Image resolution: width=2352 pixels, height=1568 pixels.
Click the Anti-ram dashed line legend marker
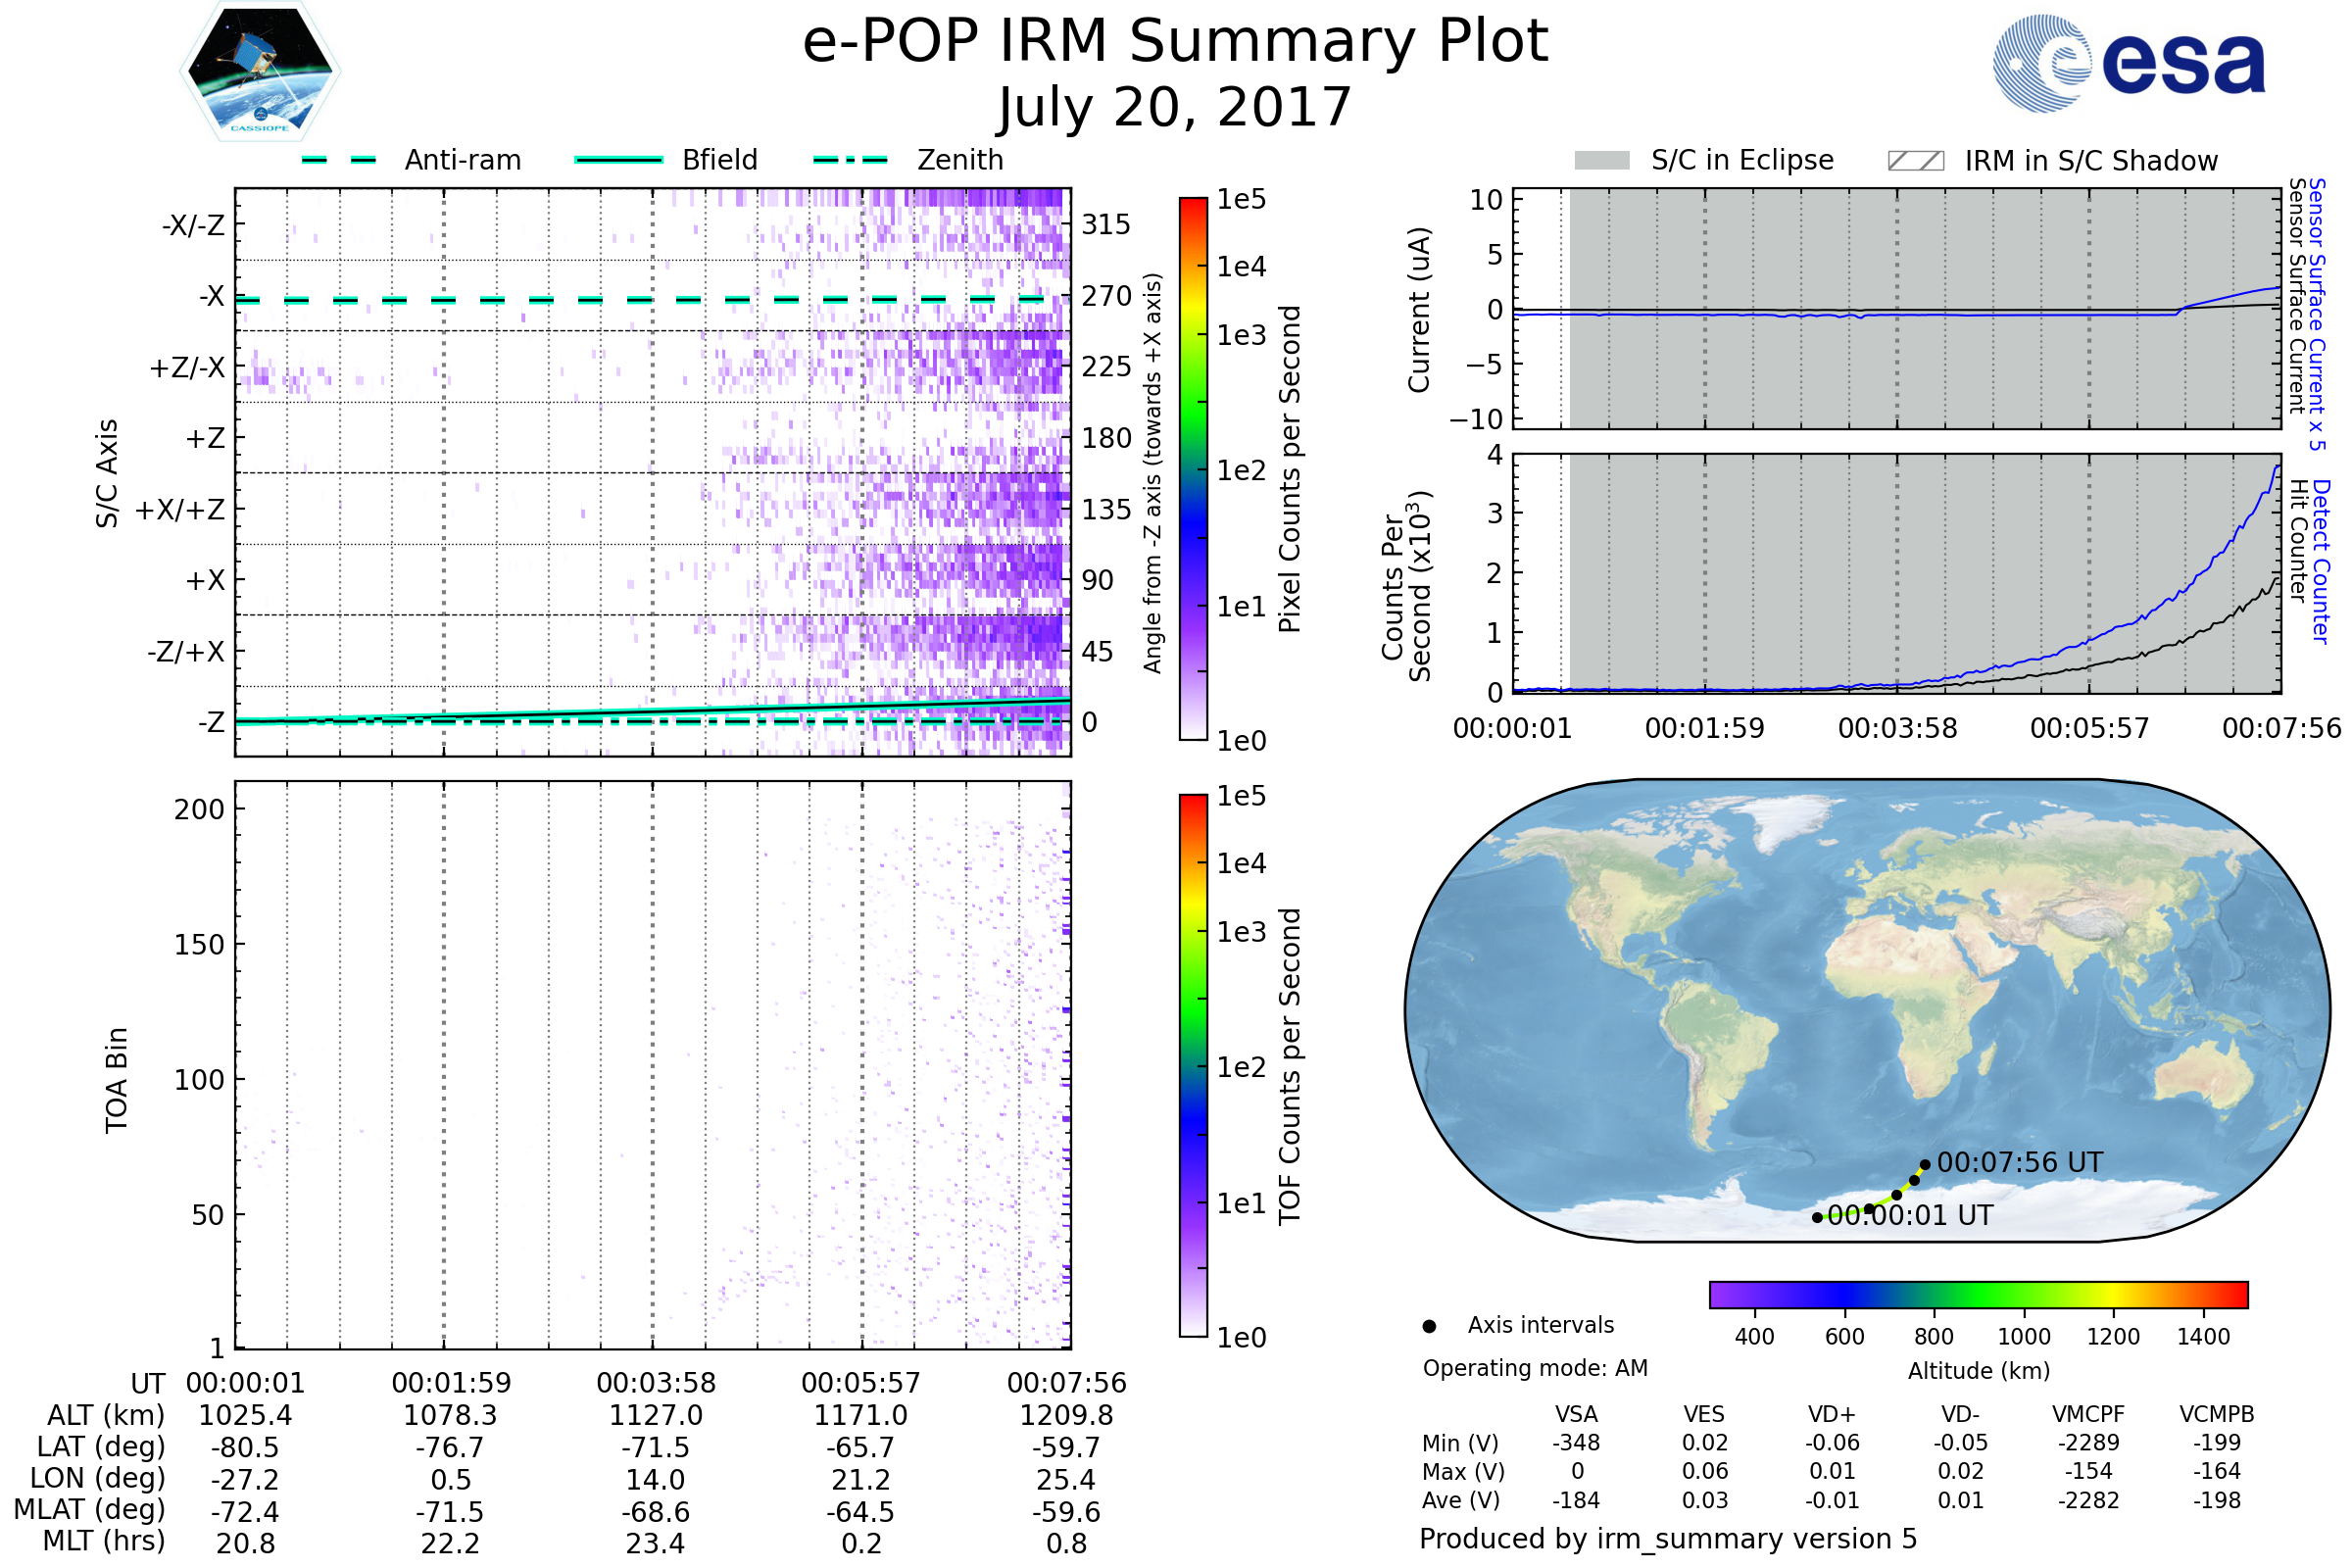pos(339,160)
